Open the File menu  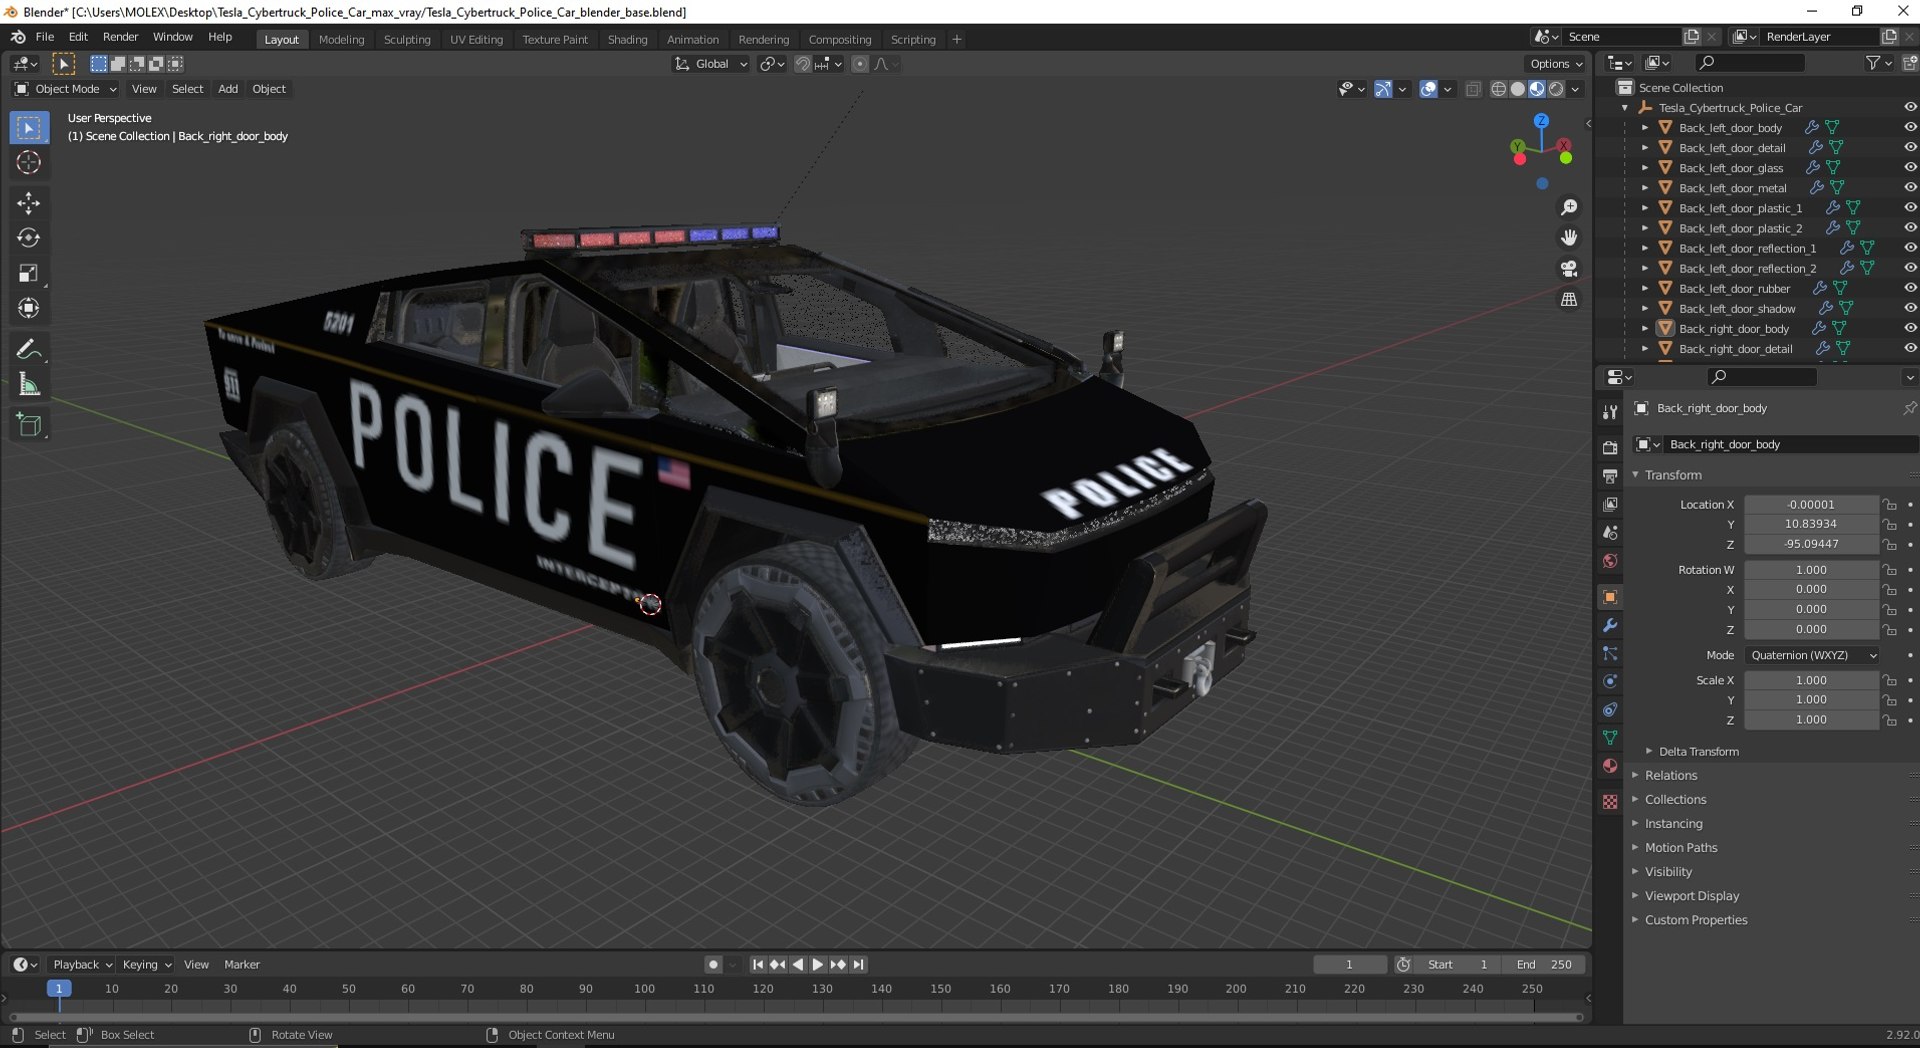45,37
